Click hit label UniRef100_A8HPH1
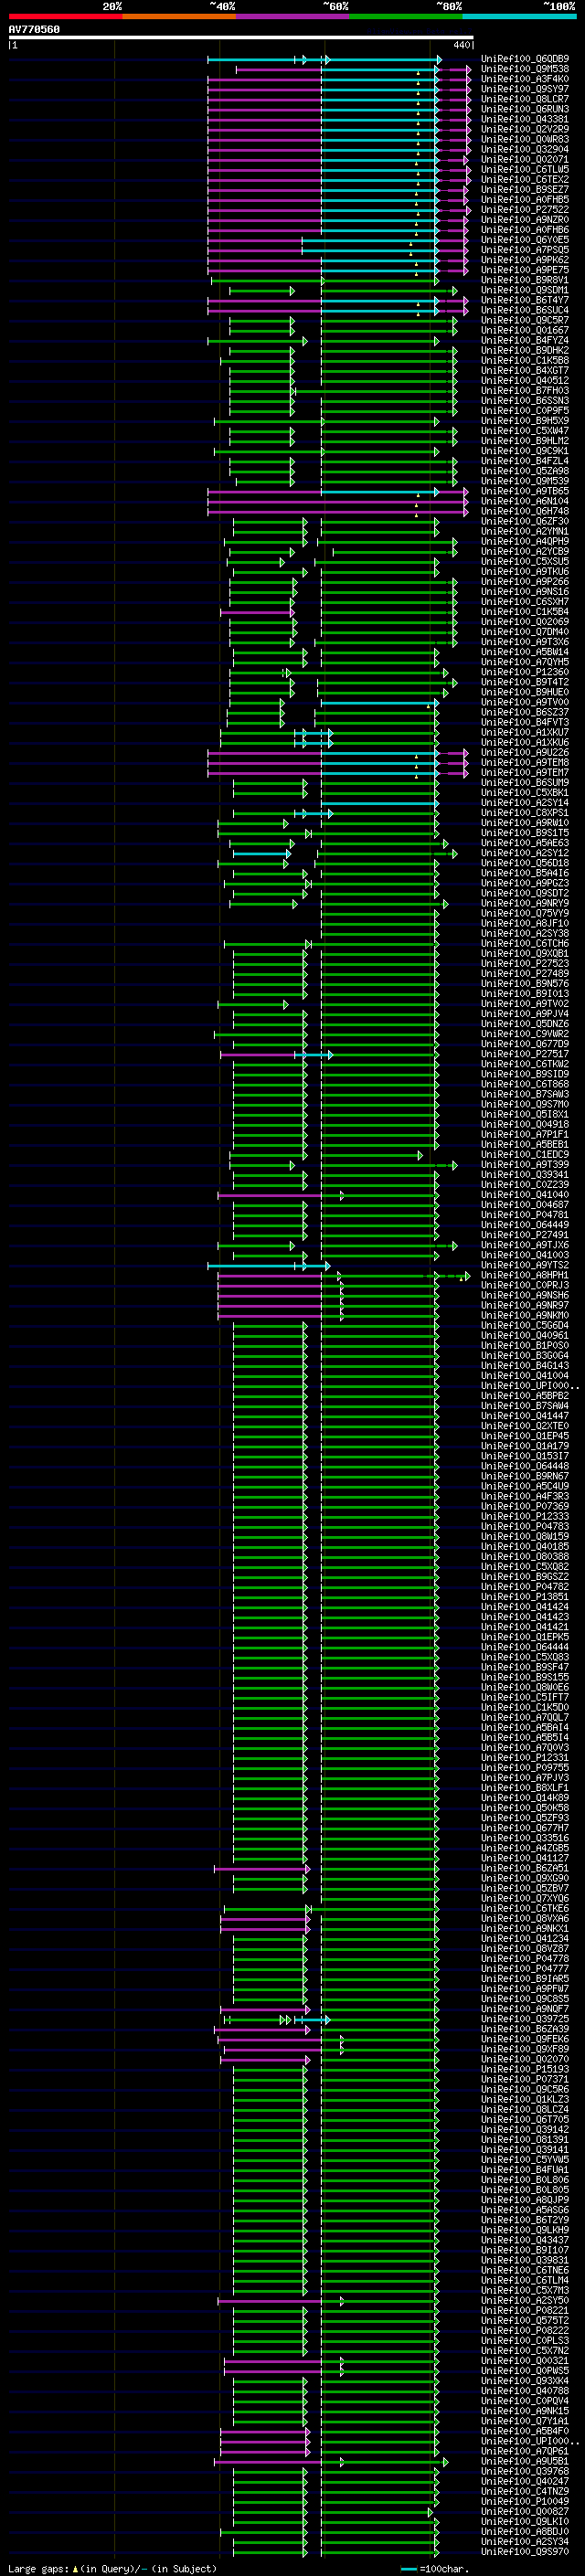This screenshot has width=585, height=2576. [525, 1275]
